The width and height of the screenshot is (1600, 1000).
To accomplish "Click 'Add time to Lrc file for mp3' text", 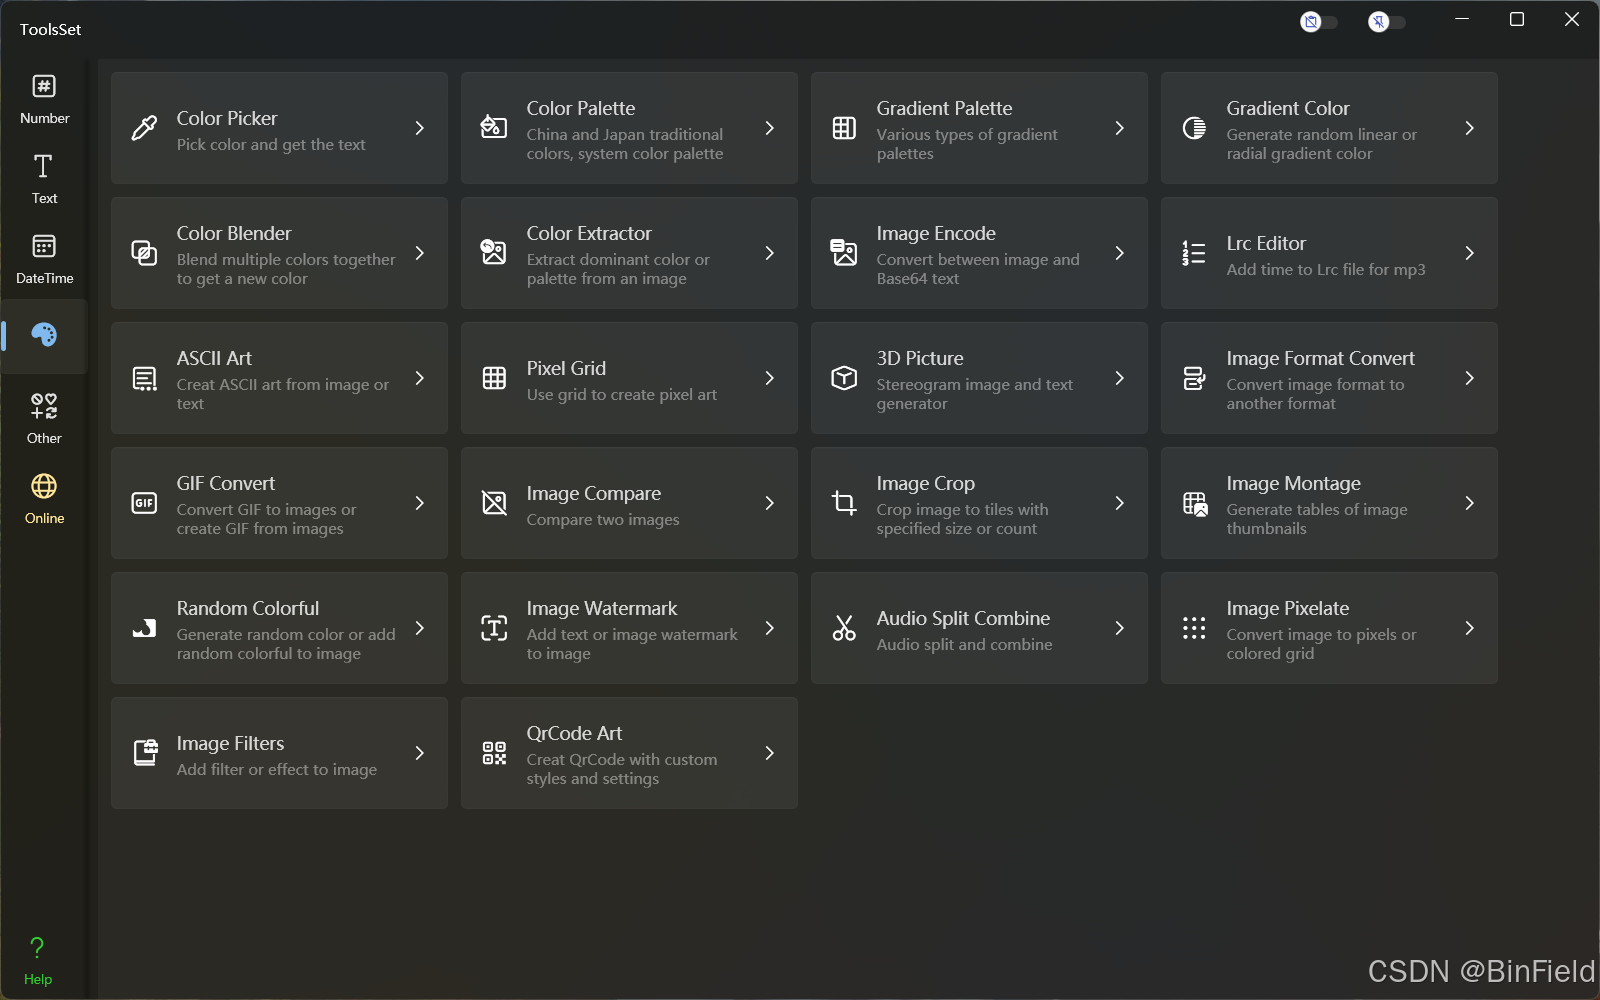I will 1326,269.
